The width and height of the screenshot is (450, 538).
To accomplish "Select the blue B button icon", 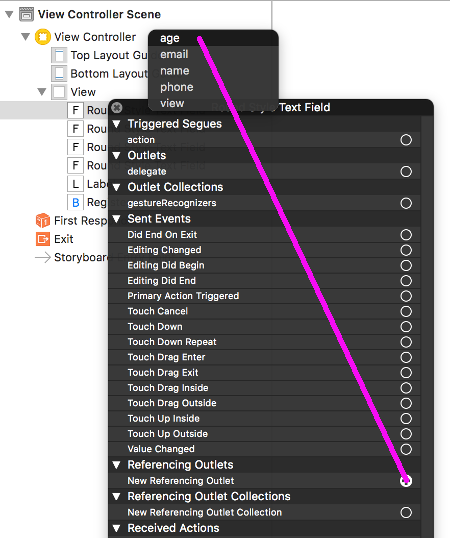I will coord(75,202).
